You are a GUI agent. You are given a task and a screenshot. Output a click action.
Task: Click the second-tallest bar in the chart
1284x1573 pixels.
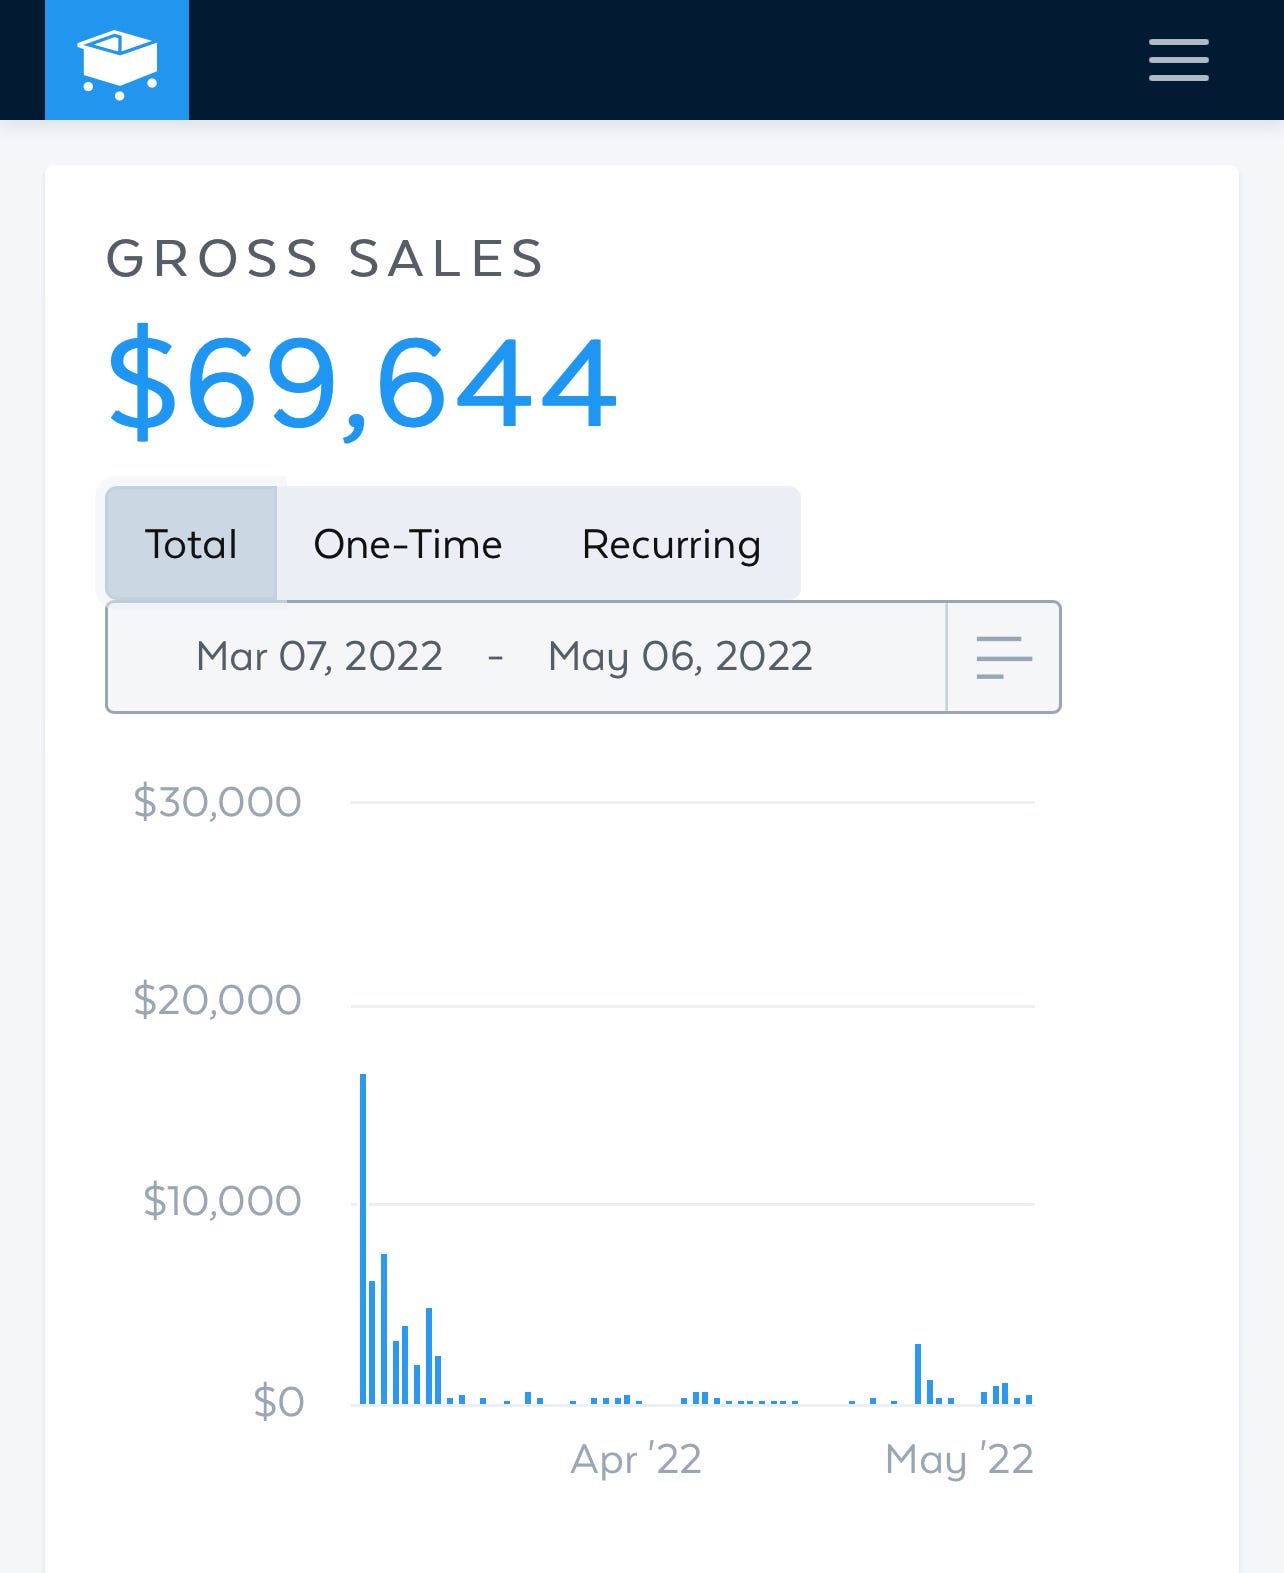384,1328
